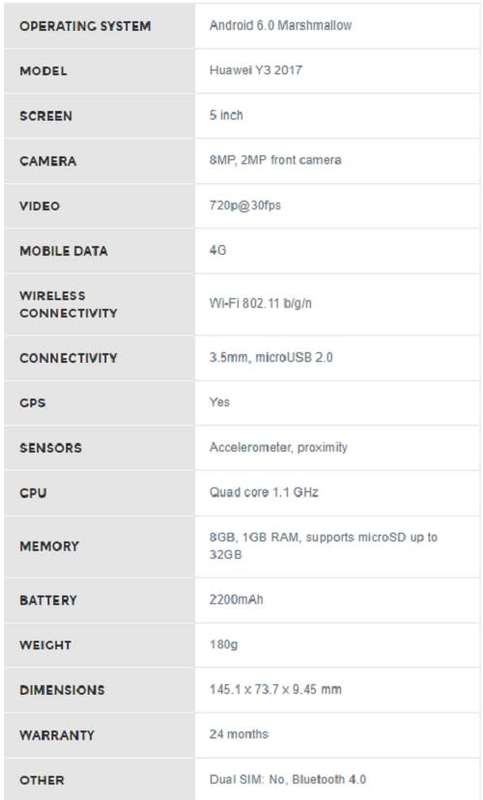Select the Android 6.0 Marshmallow value
This screenshot has width=483, height=800.
point(280,25)
